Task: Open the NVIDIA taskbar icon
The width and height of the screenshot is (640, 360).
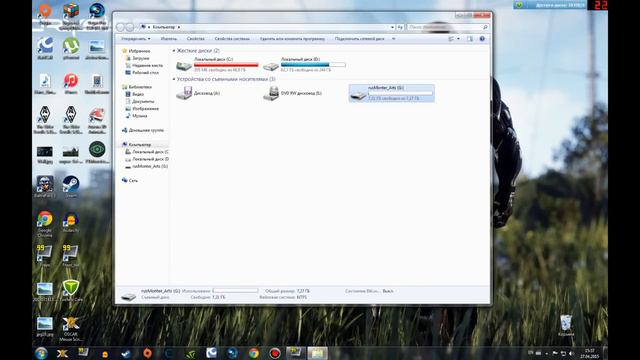Action: coord(190,353)
